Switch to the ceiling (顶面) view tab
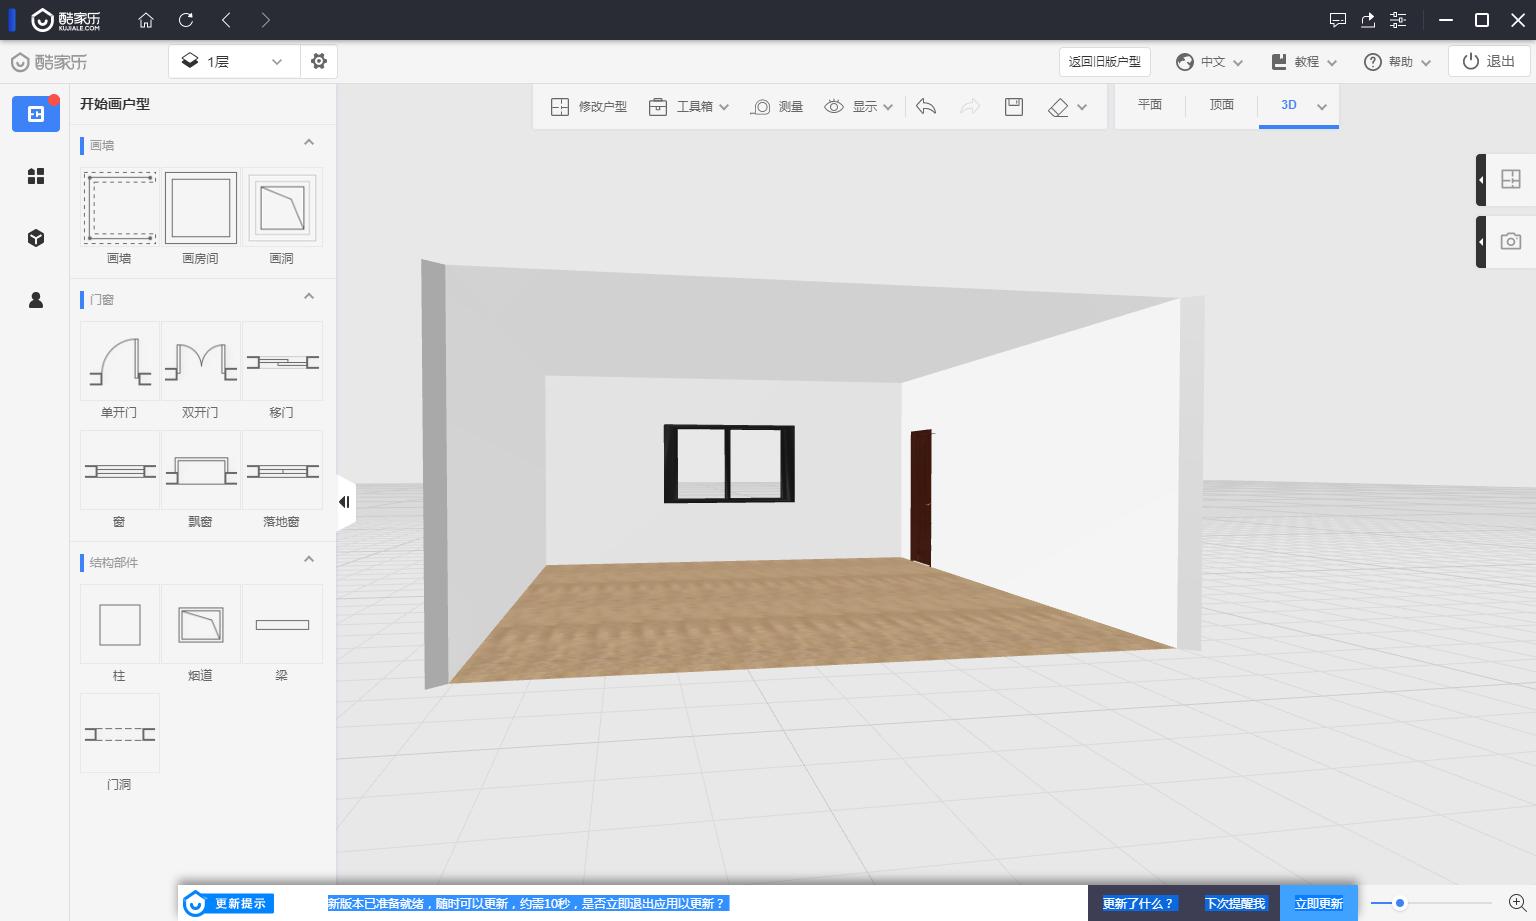1536x921 pixels. pos(1221,105)
